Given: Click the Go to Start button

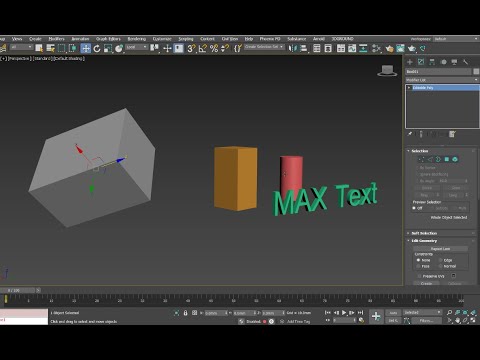Looking at the screenshot, I should pos(328,313).
